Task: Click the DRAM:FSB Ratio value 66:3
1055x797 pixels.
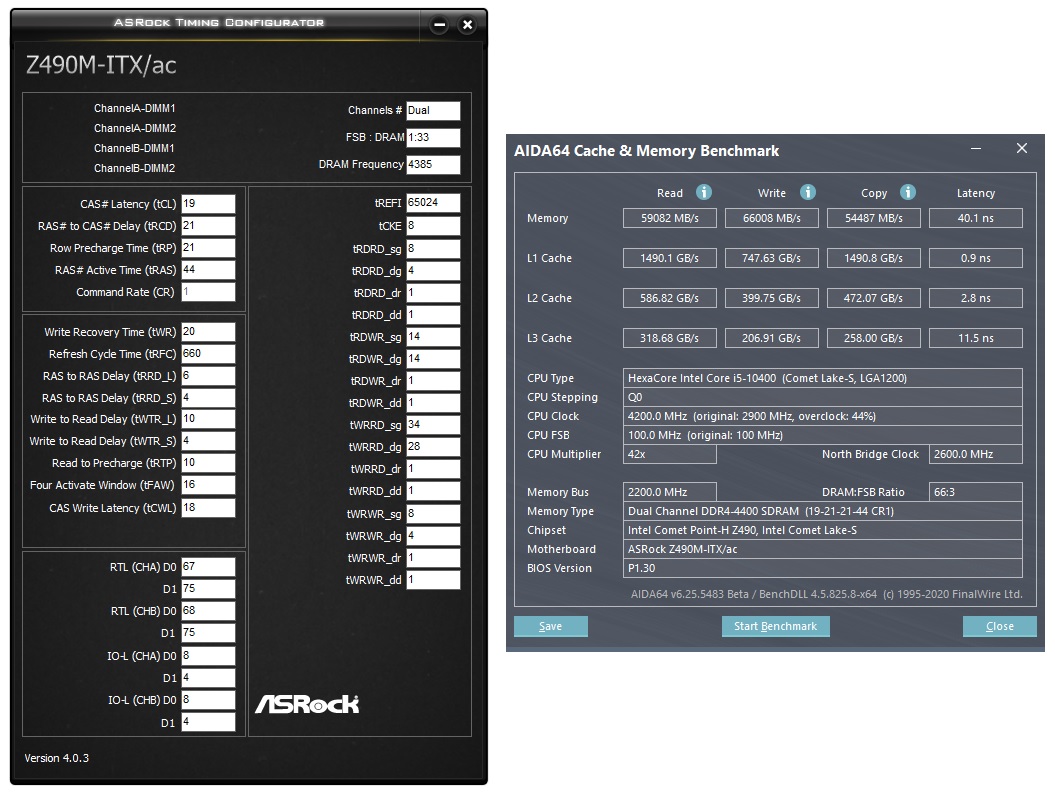Action: tap(976, 492)
